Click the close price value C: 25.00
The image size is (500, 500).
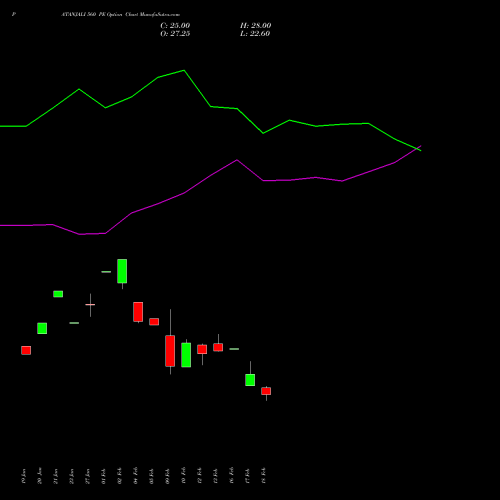tap(175, 26)
